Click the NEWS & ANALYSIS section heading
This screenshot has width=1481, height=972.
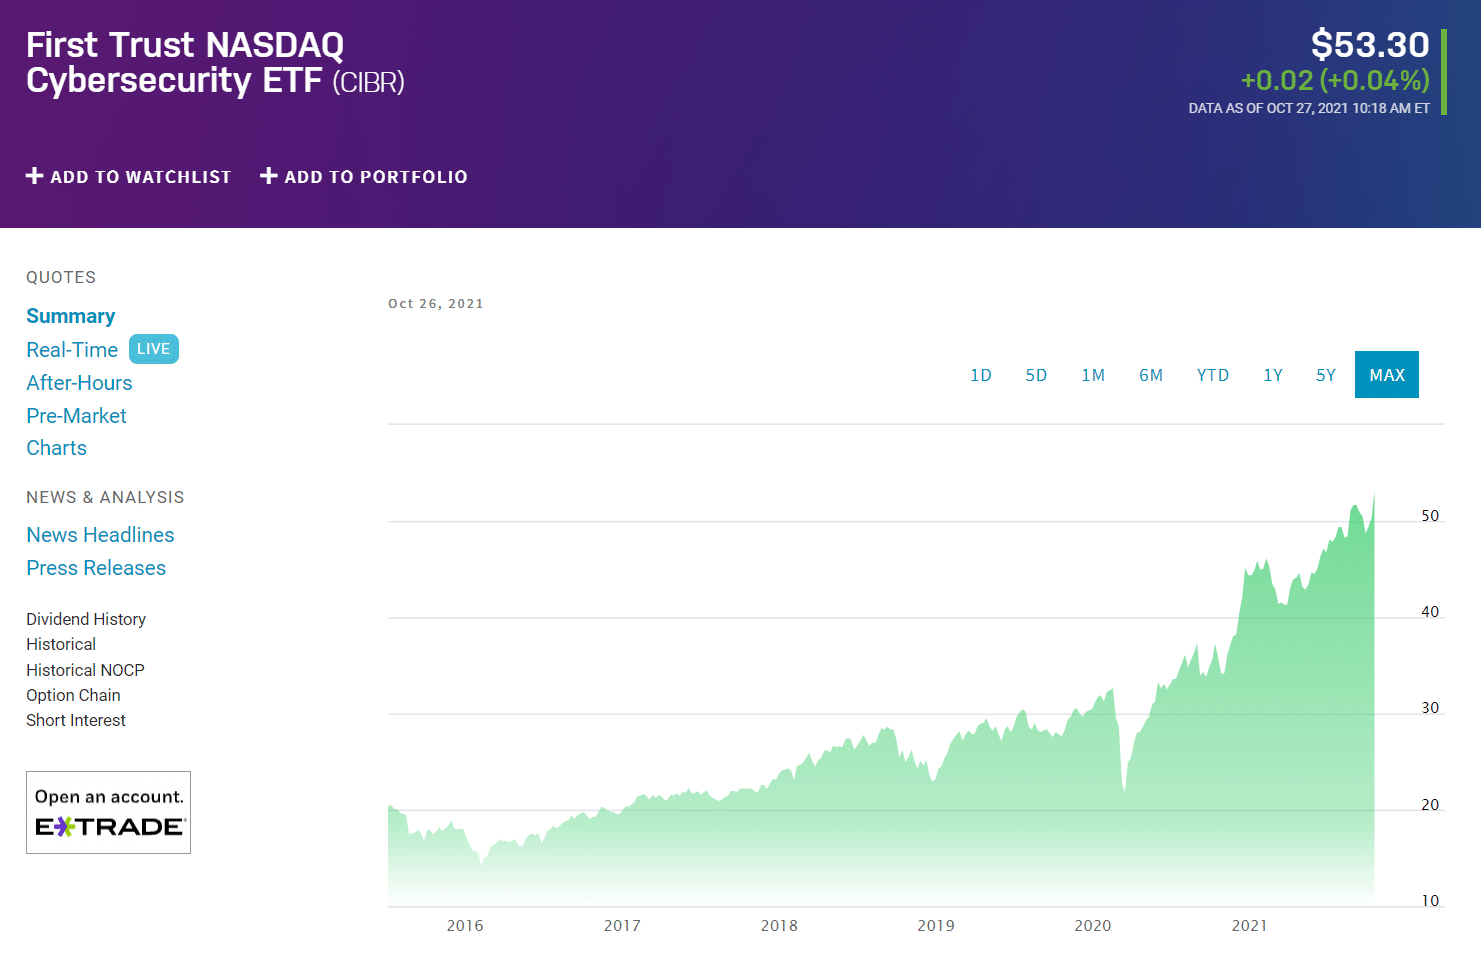coord(105,498)
